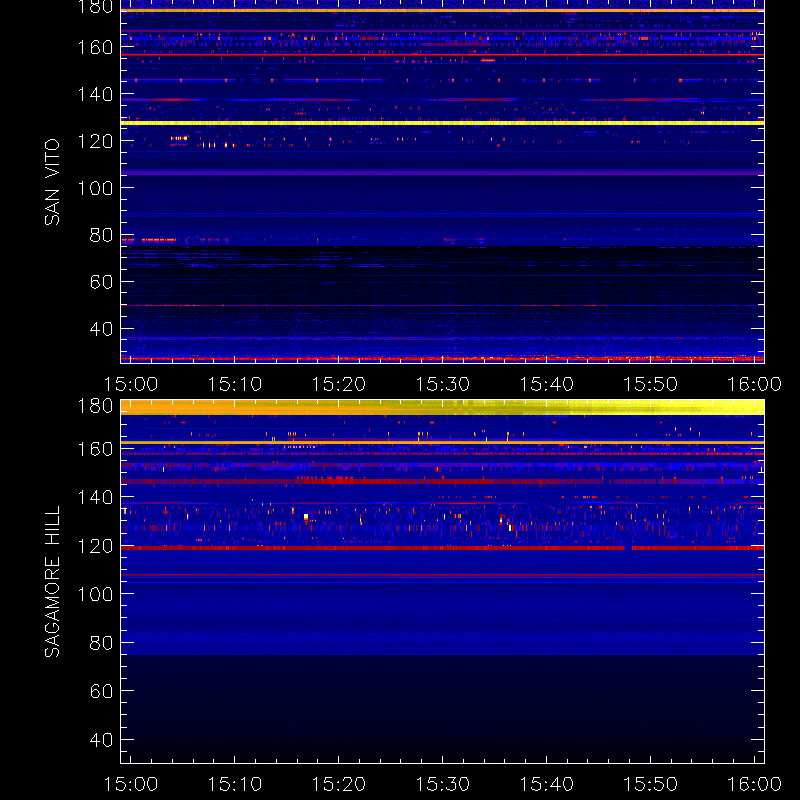The width and height of the screenshot is (800, 800).
Task: Pick the 80 frequency label on San Vito axis
Action: click(x=101, y=235)
